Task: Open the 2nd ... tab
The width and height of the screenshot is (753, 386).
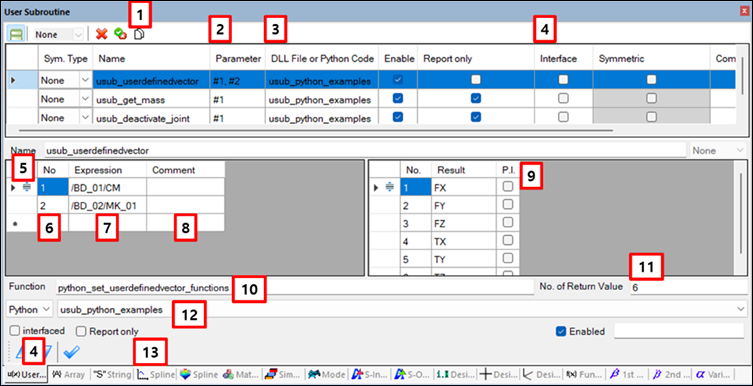Action: tap(670, 374)
